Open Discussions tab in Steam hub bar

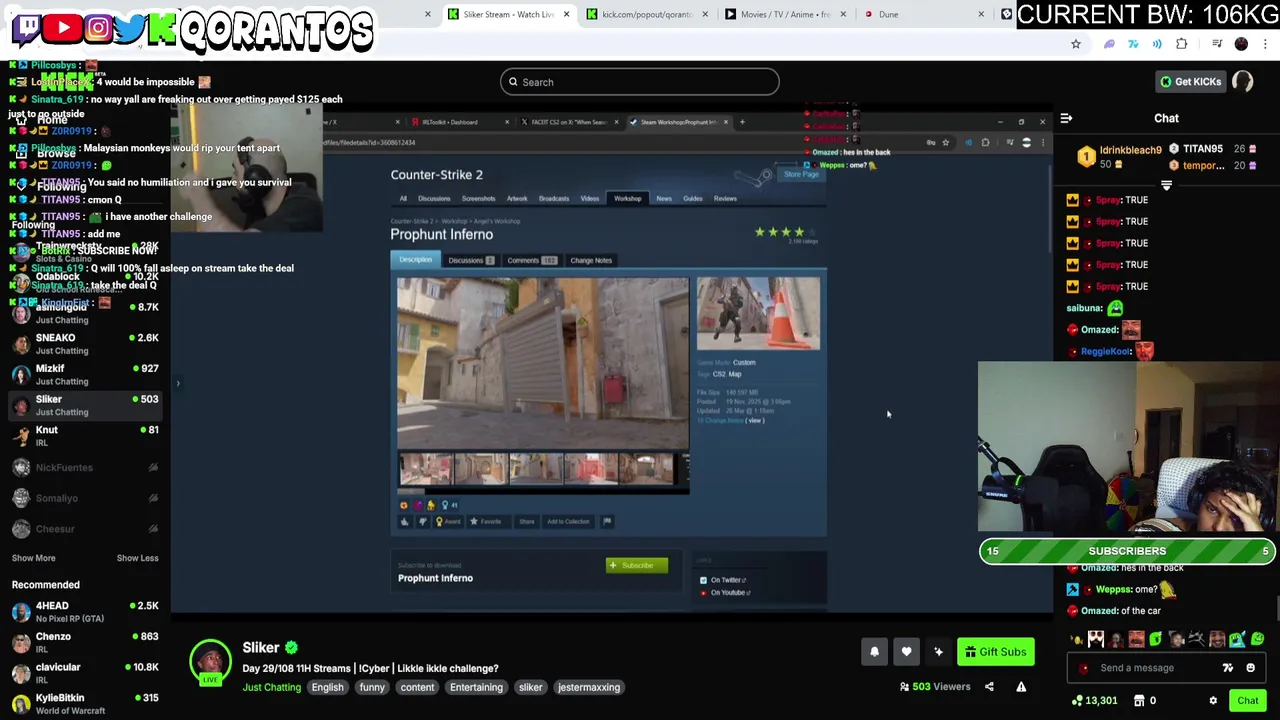coord(434,198)
